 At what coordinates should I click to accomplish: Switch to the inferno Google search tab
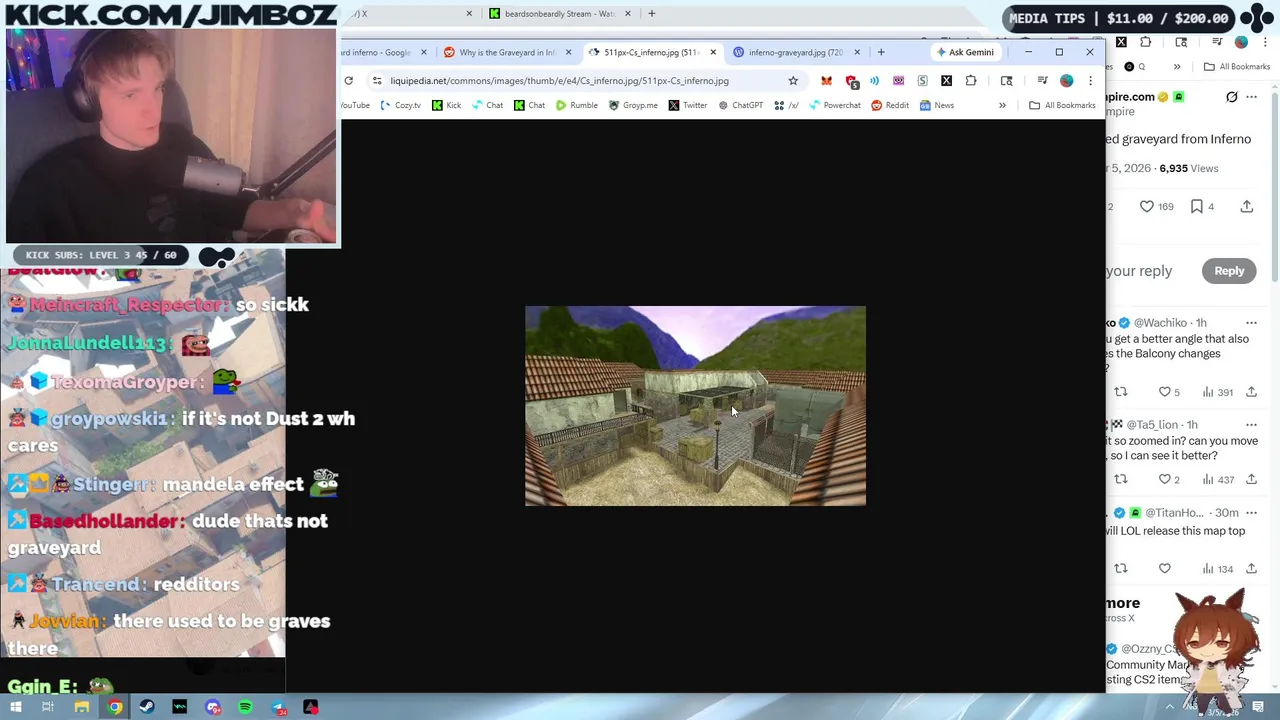(383, 52)
